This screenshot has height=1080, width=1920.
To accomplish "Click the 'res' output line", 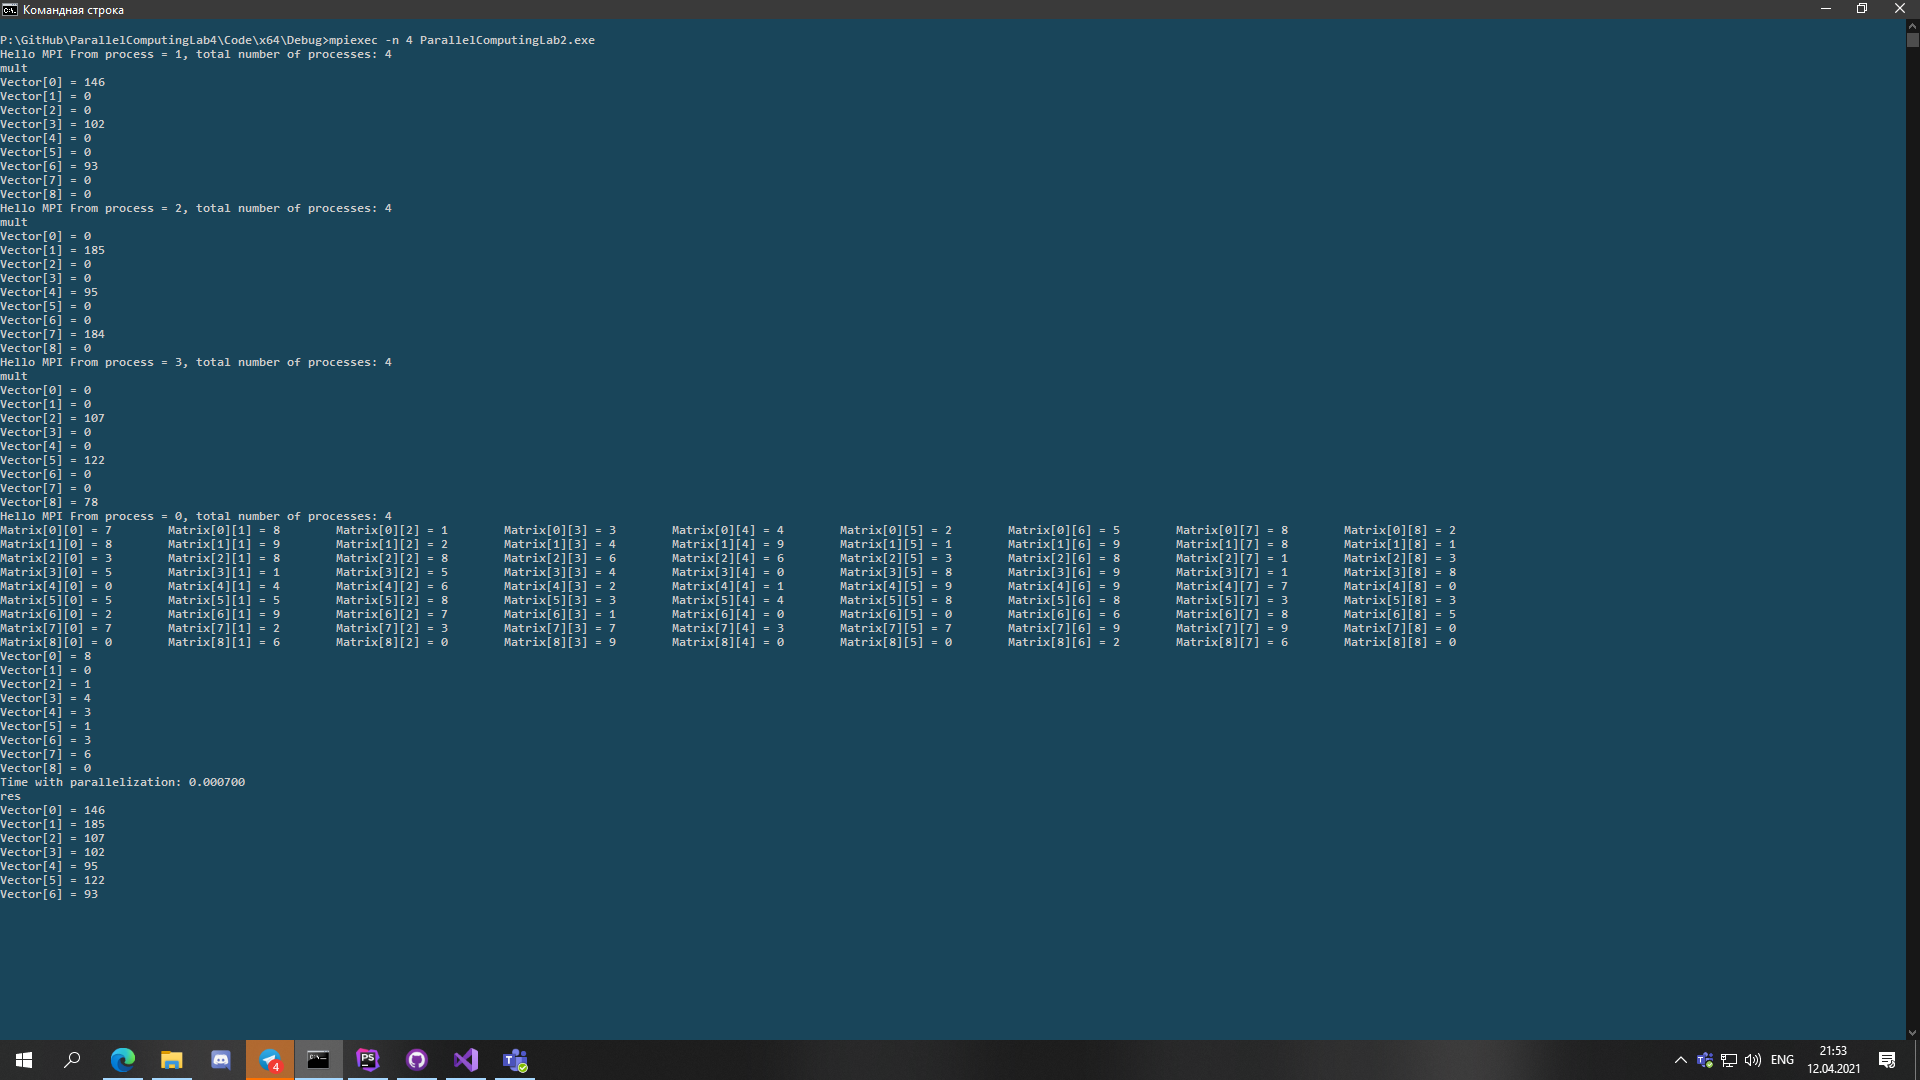I will point(10,796).
